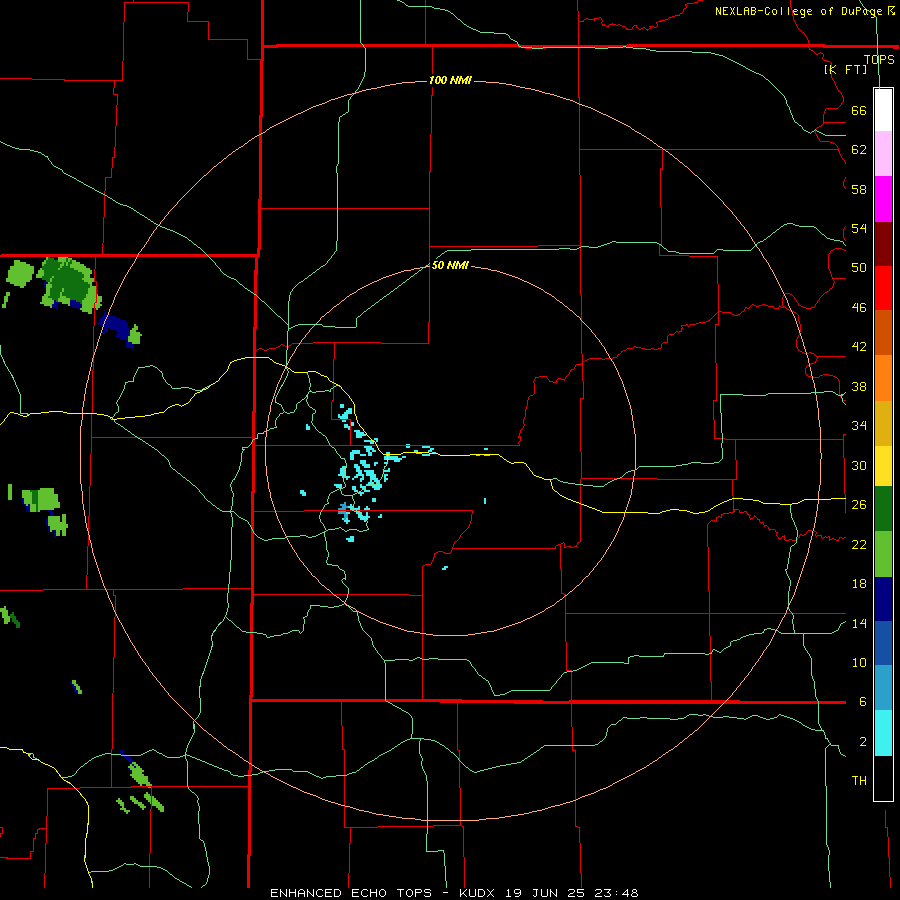Click the '23:48' timestamp
This screenshot has width=900, height=900.
[x=617, y=893]
